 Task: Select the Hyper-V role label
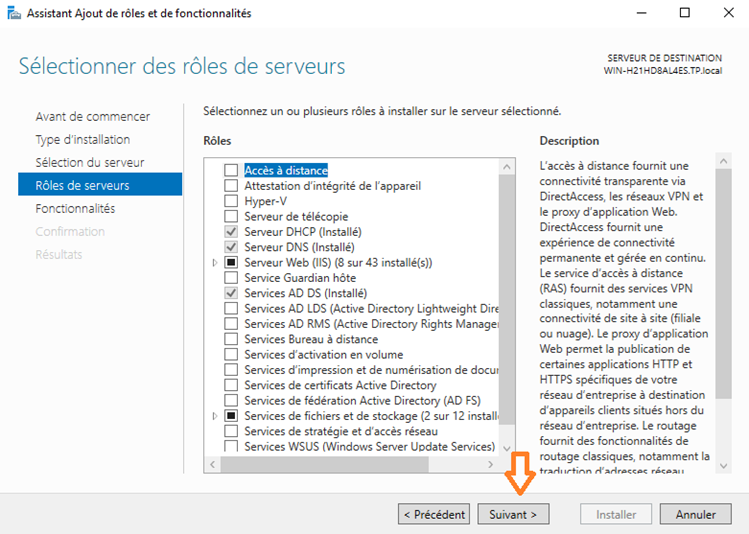[266, 201]
